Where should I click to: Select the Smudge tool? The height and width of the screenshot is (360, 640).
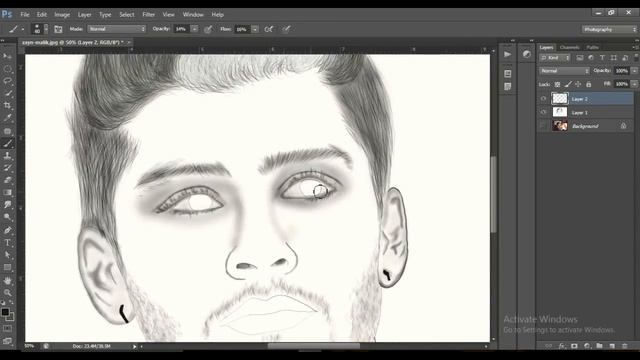coord(7,204)
